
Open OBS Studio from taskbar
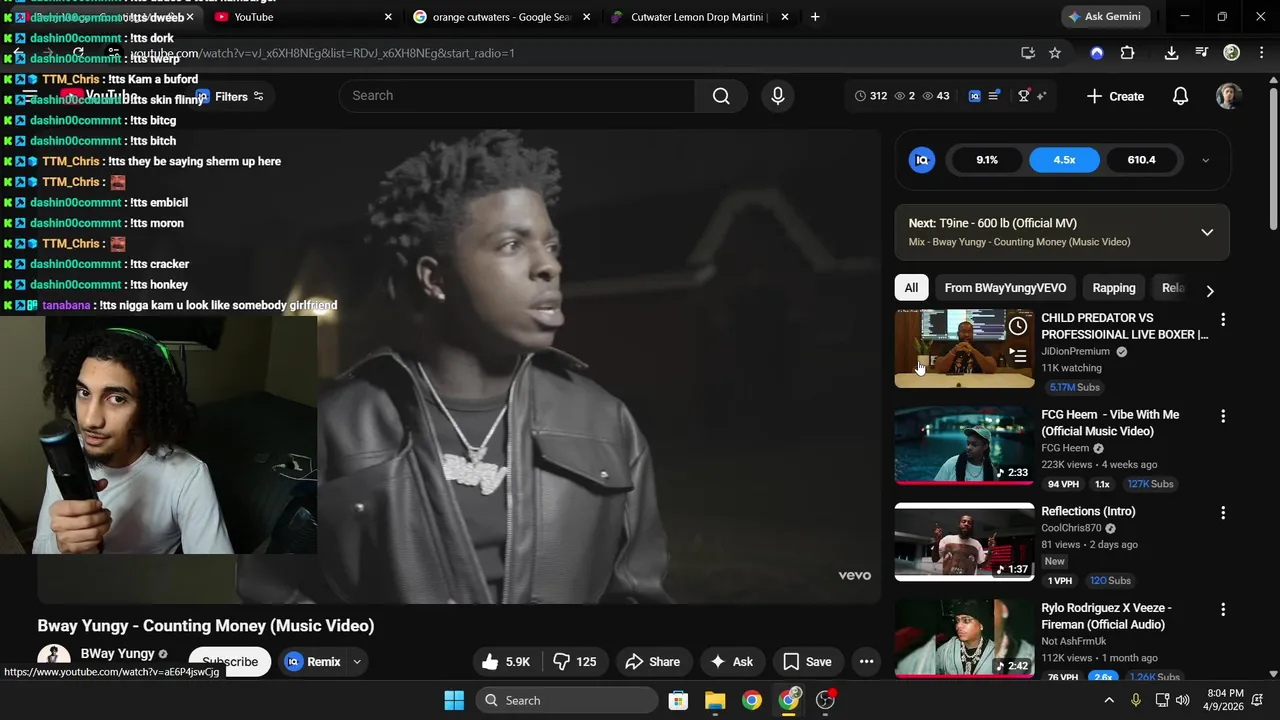826,700
